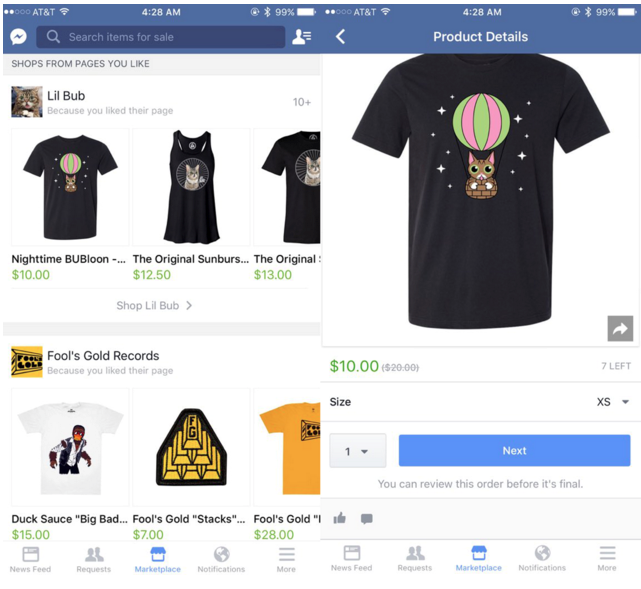Go back using the Product Details arrow
The width and height of the screenshot is (641, 589).
[x=341, y=37]
